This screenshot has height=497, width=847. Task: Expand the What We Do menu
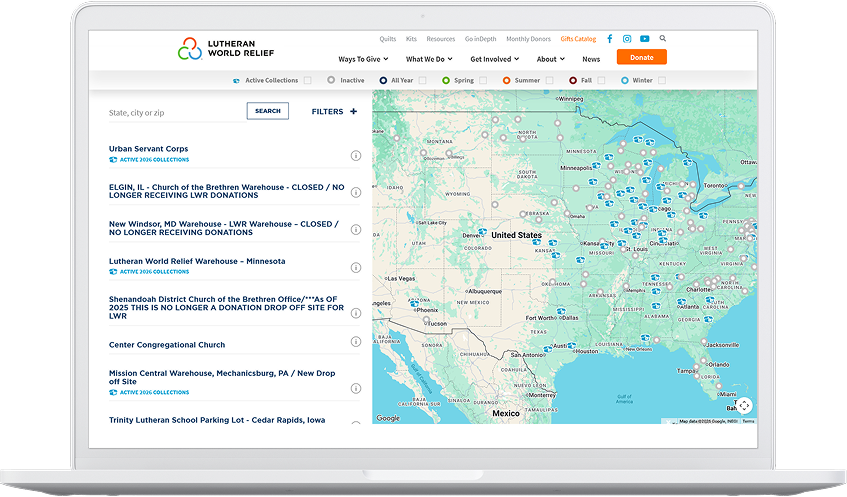pyautogui.click(x=429, y=59)
